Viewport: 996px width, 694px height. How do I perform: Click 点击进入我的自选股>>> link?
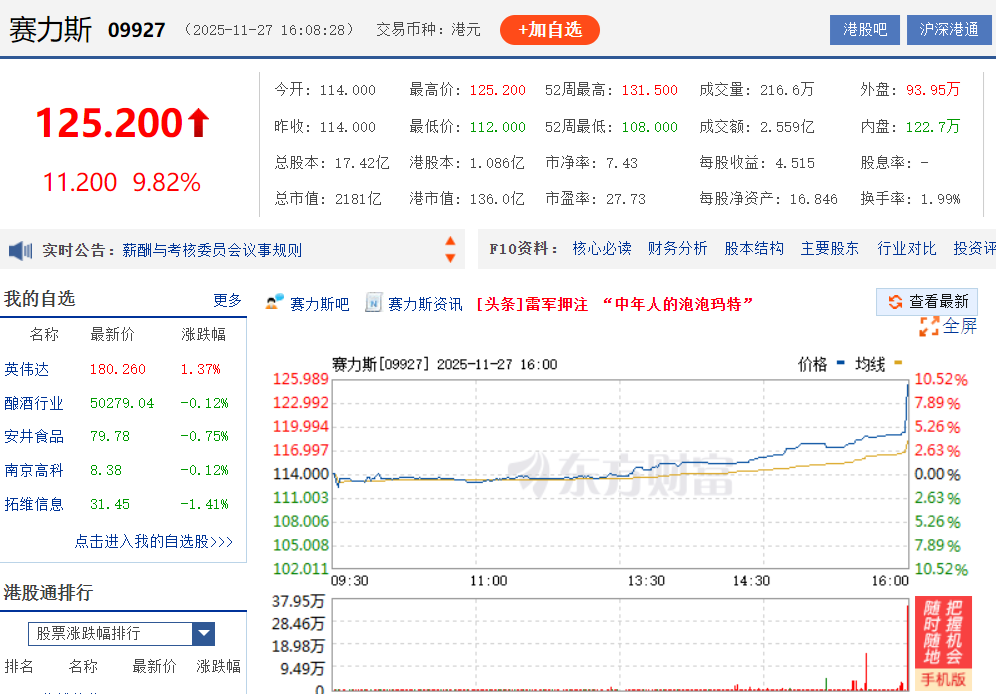click(154, 542)
